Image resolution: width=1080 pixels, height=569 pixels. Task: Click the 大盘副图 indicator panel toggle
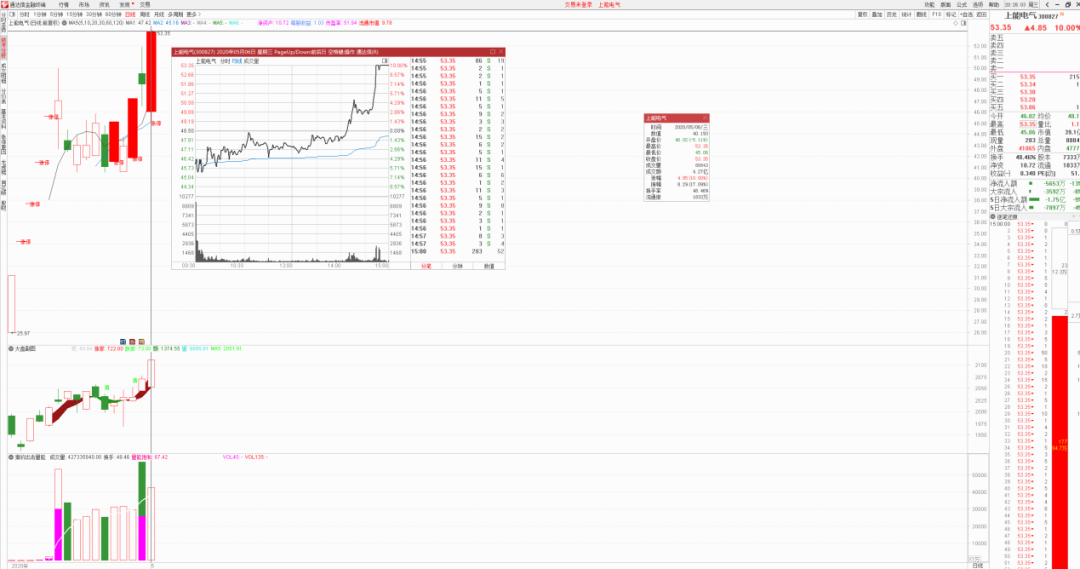(11, 349)
